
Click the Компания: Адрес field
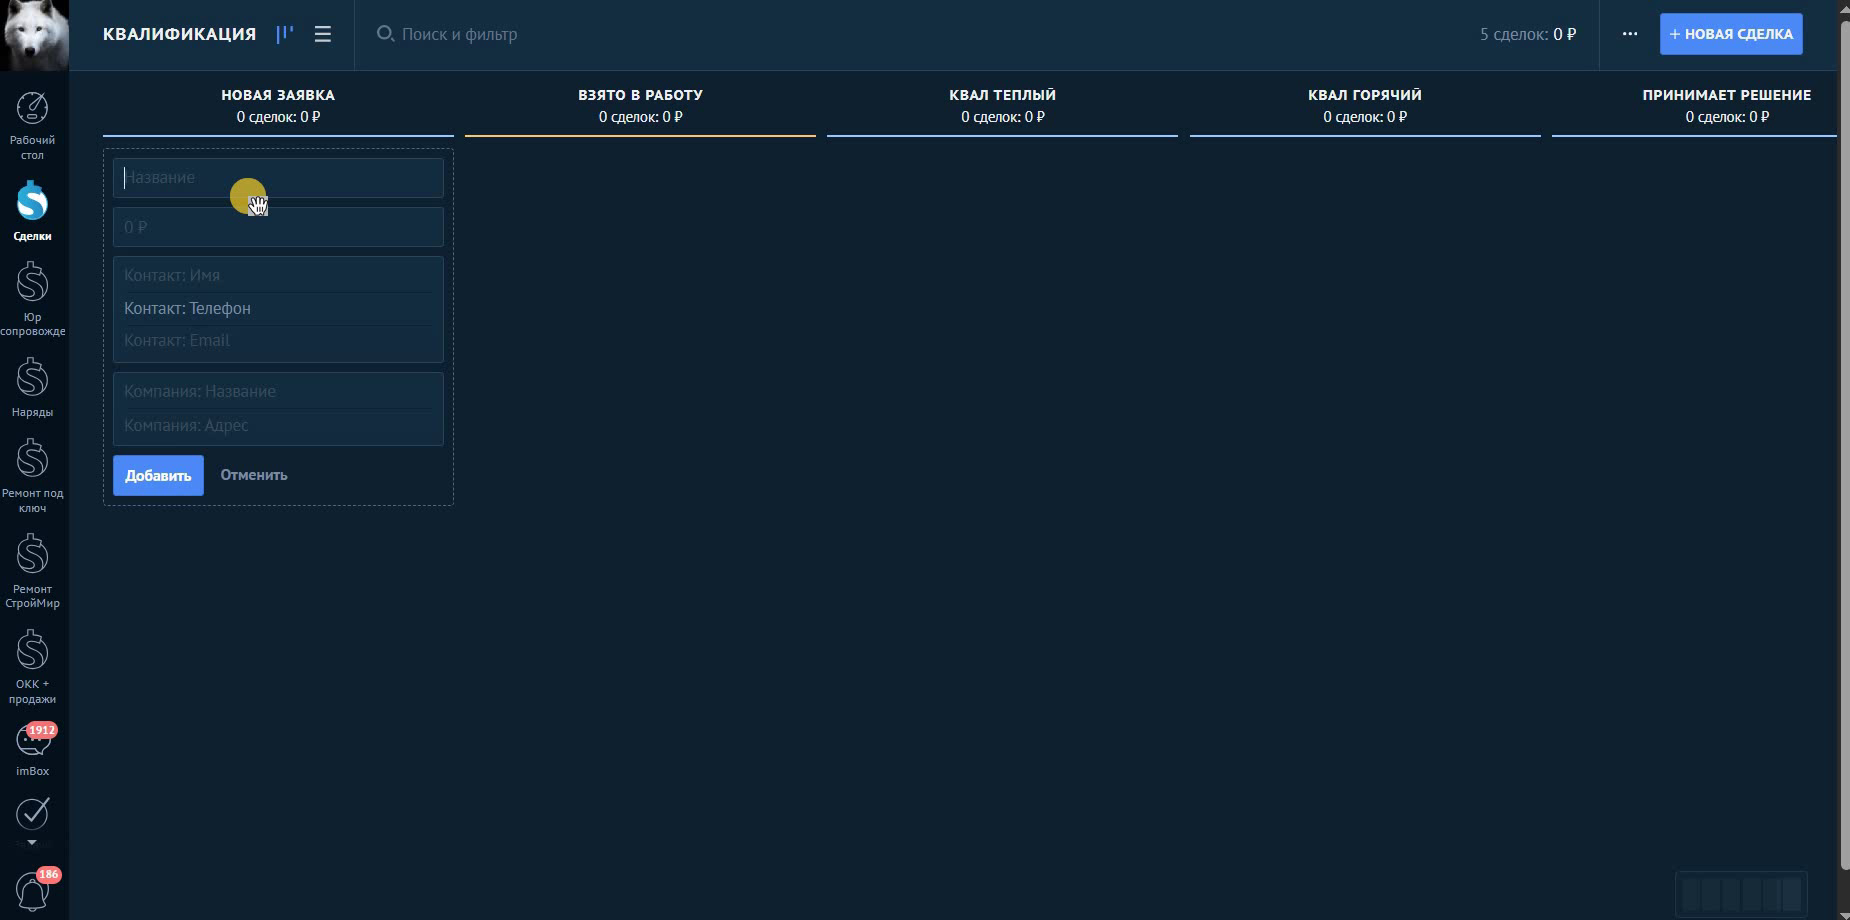click(x=278, y=425)
